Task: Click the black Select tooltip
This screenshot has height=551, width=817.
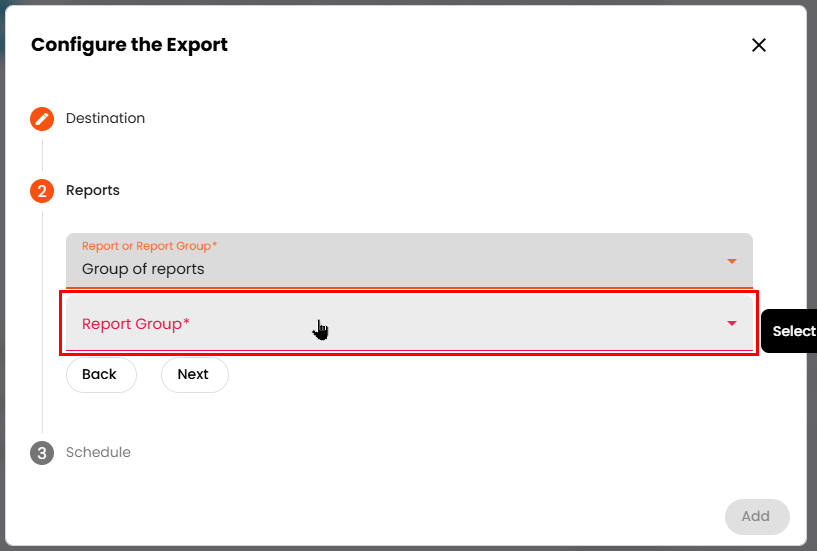Action: (x=793, y=331)
